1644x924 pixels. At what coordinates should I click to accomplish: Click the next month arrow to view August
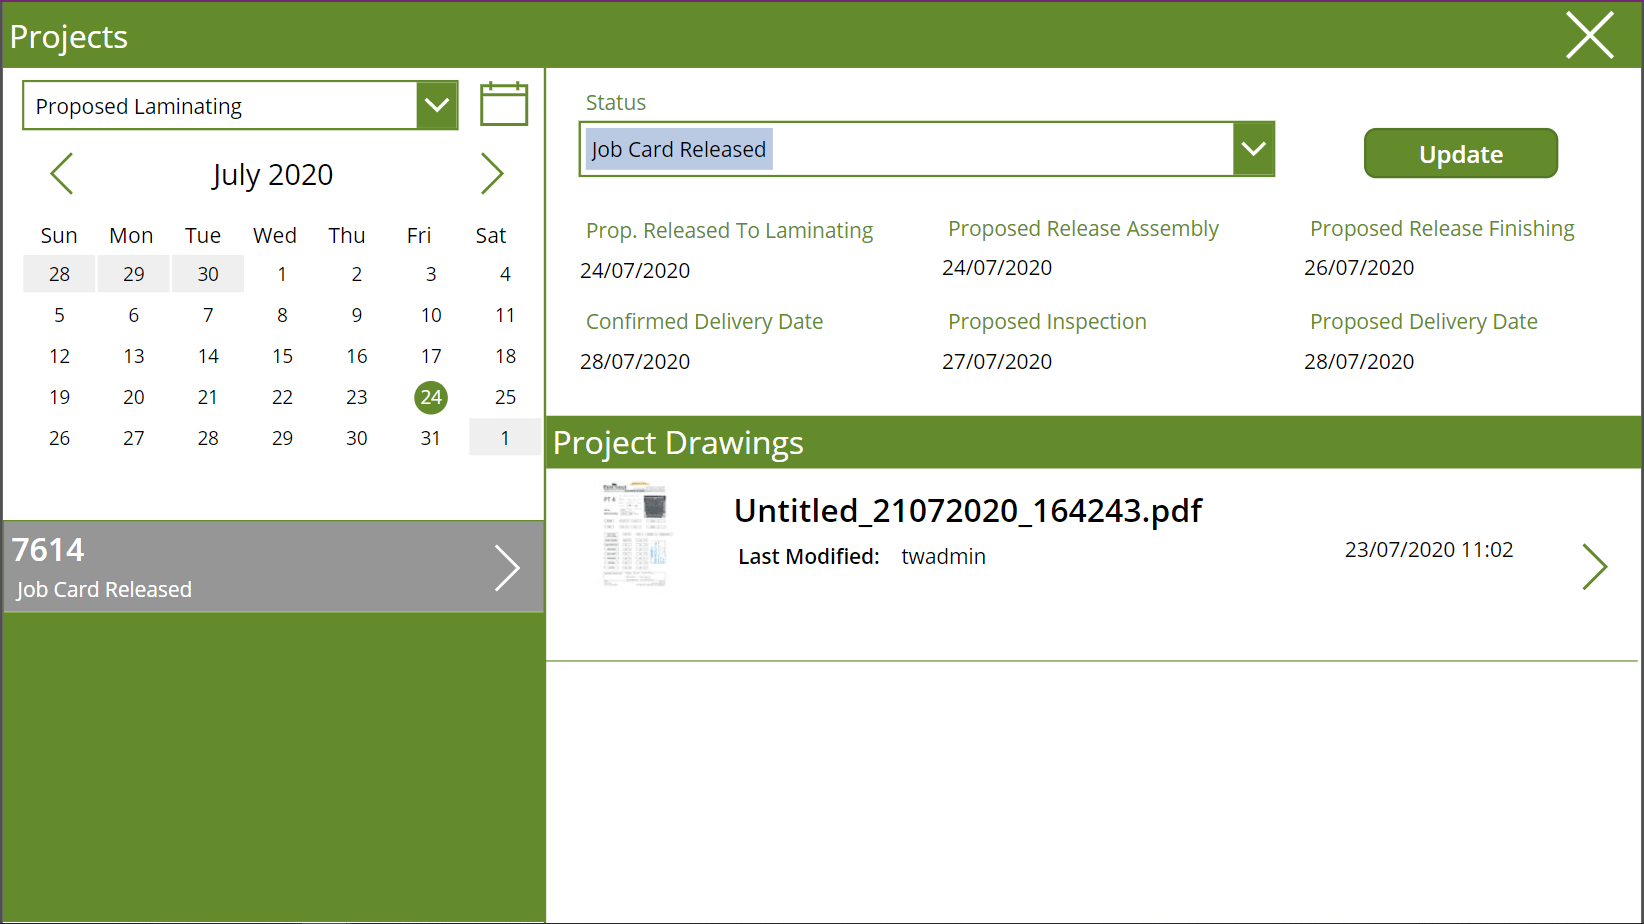pyautogui.click(x=492, y=174)
